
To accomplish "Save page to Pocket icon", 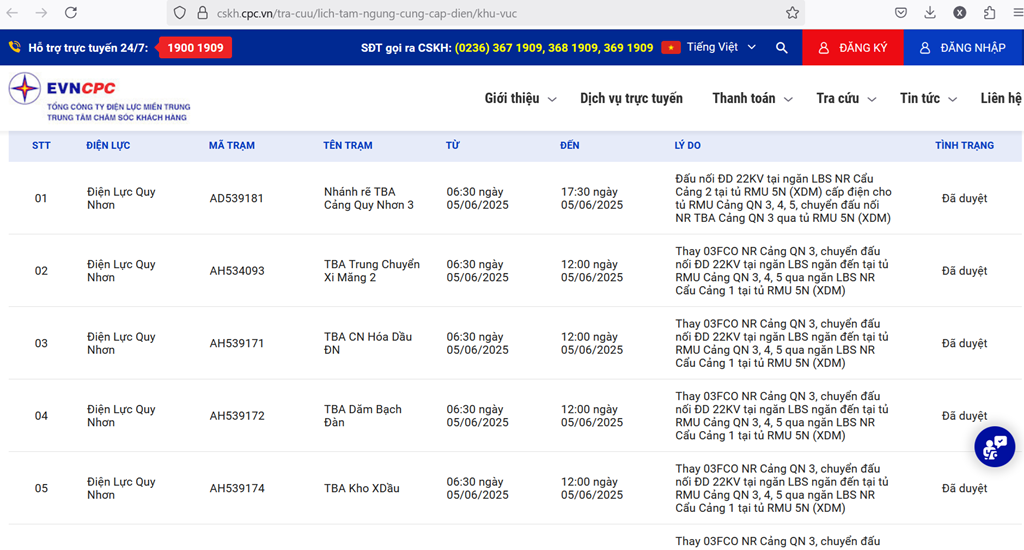I will [x=901, y=13].
